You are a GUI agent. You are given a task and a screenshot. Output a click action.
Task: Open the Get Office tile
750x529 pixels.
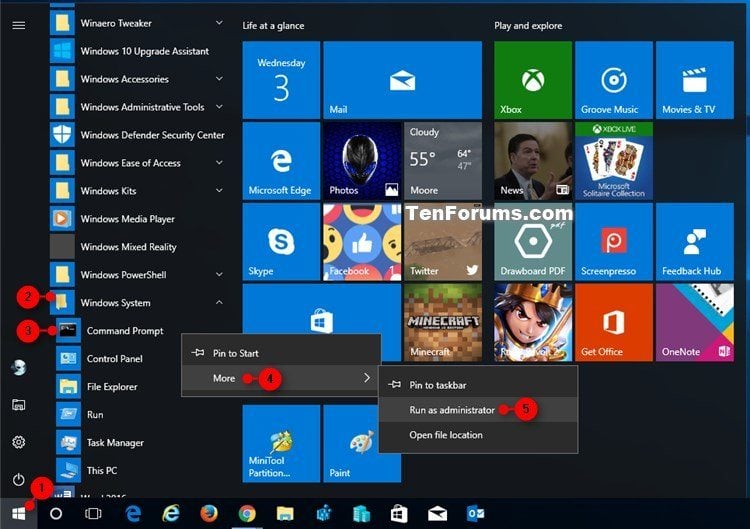614,322
